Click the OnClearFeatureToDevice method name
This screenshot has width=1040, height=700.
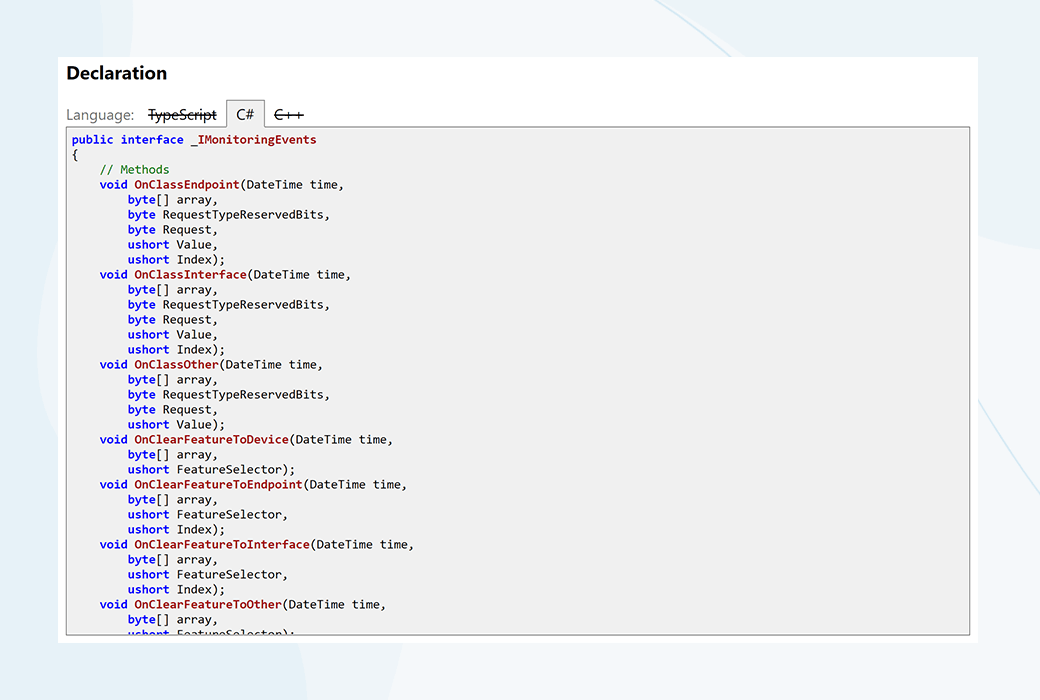tap(211, 440)
